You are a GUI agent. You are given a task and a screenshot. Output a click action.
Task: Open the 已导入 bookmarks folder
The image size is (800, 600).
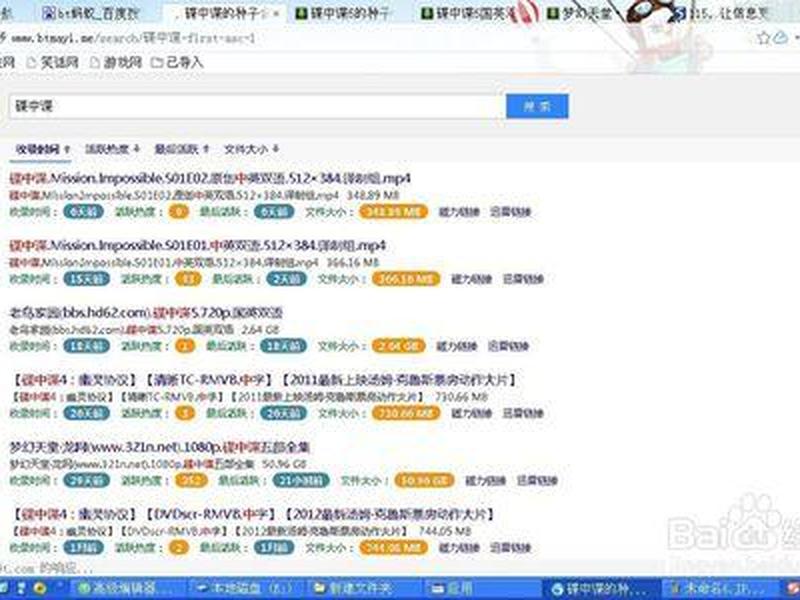pyautogui.click(x=178, y=62)
